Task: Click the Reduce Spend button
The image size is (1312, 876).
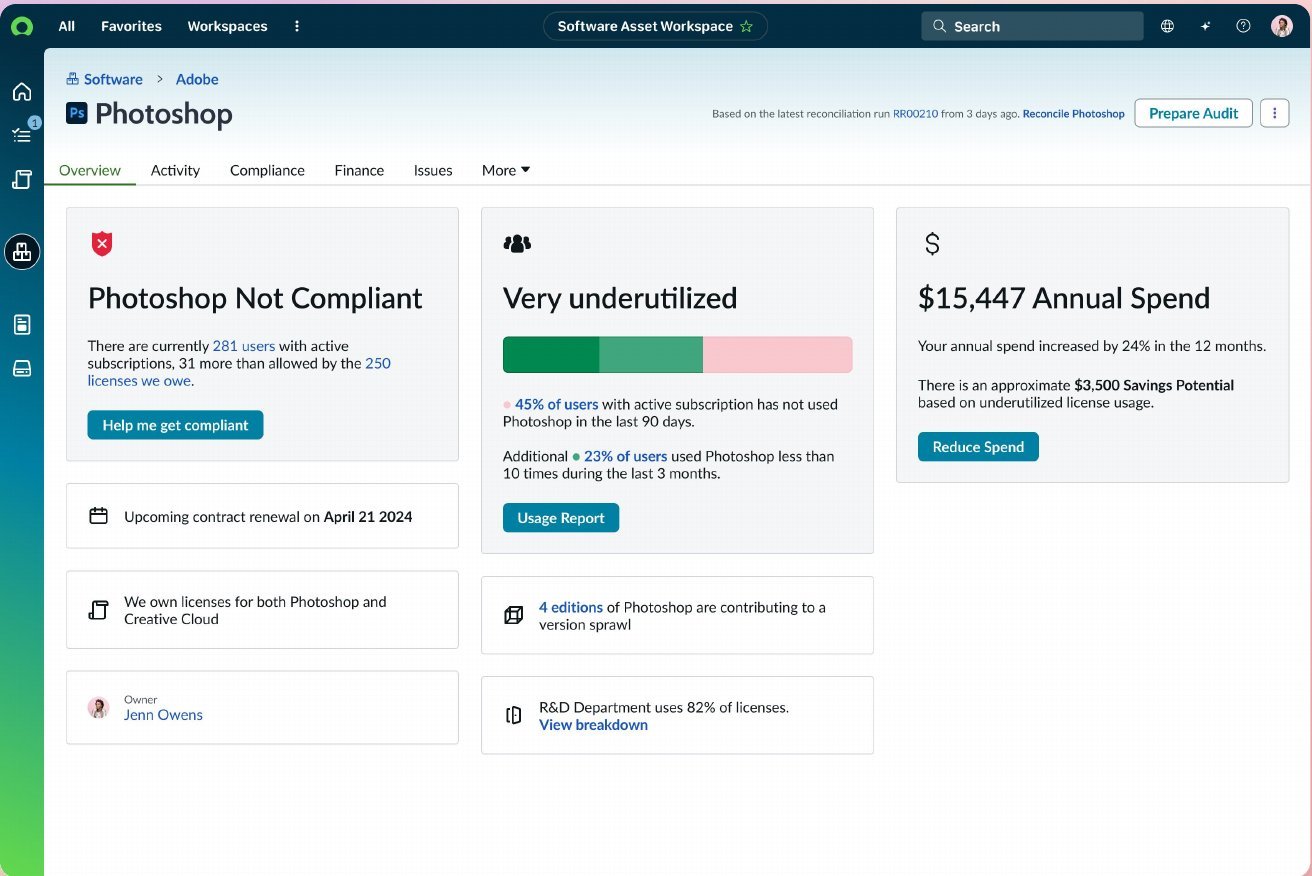Action: (x=978, y=447)
